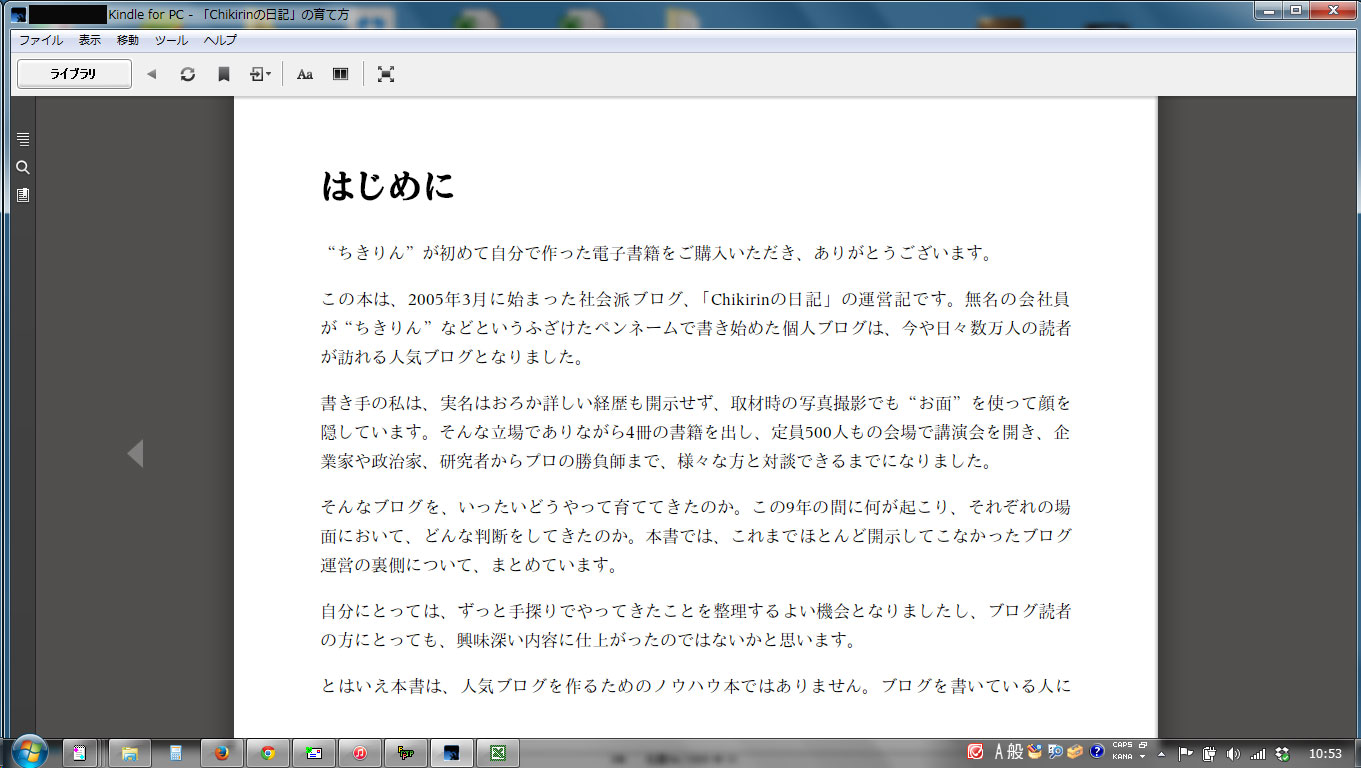This screenshot has width=1361, height=768.
Task: Open the network signal tray icon
Action: pyautogui.click(x=1258, y=753)
